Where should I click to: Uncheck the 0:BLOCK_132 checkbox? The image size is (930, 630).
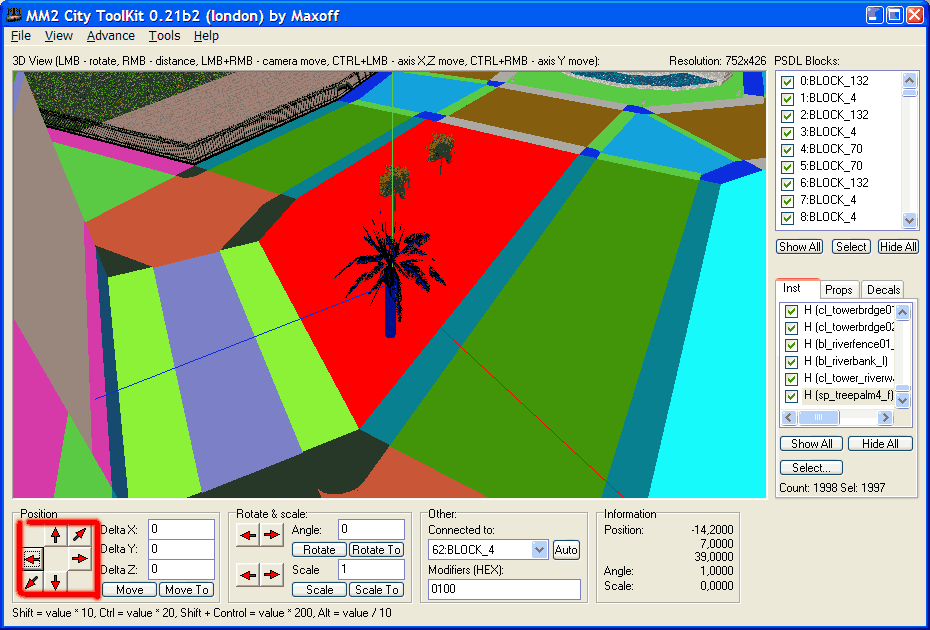[788, 82]
